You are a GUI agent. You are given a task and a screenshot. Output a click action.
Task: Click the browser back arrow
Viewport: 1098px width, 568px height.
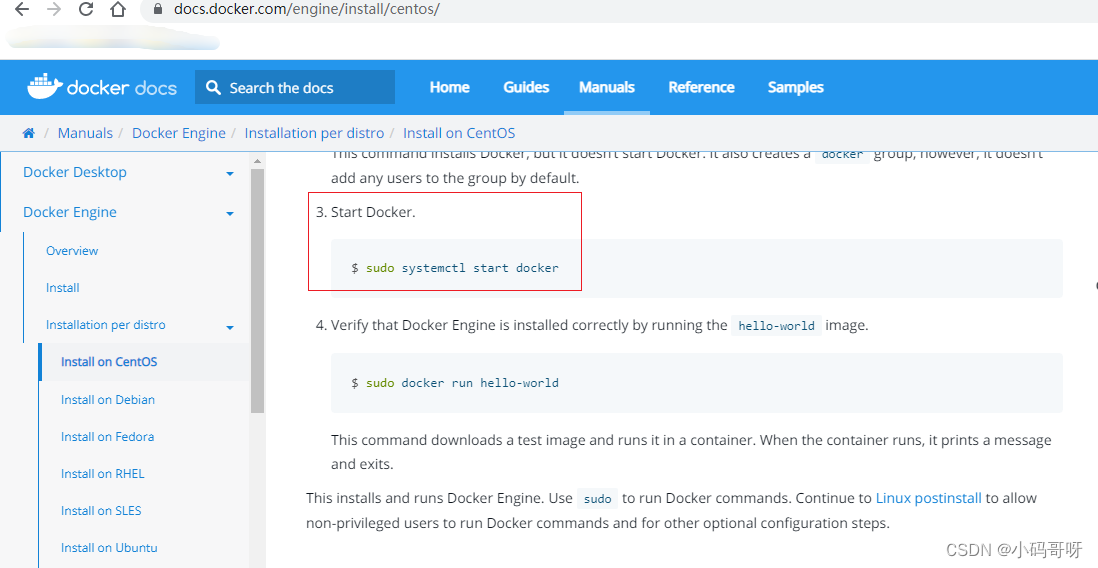(x=22, y=9)
